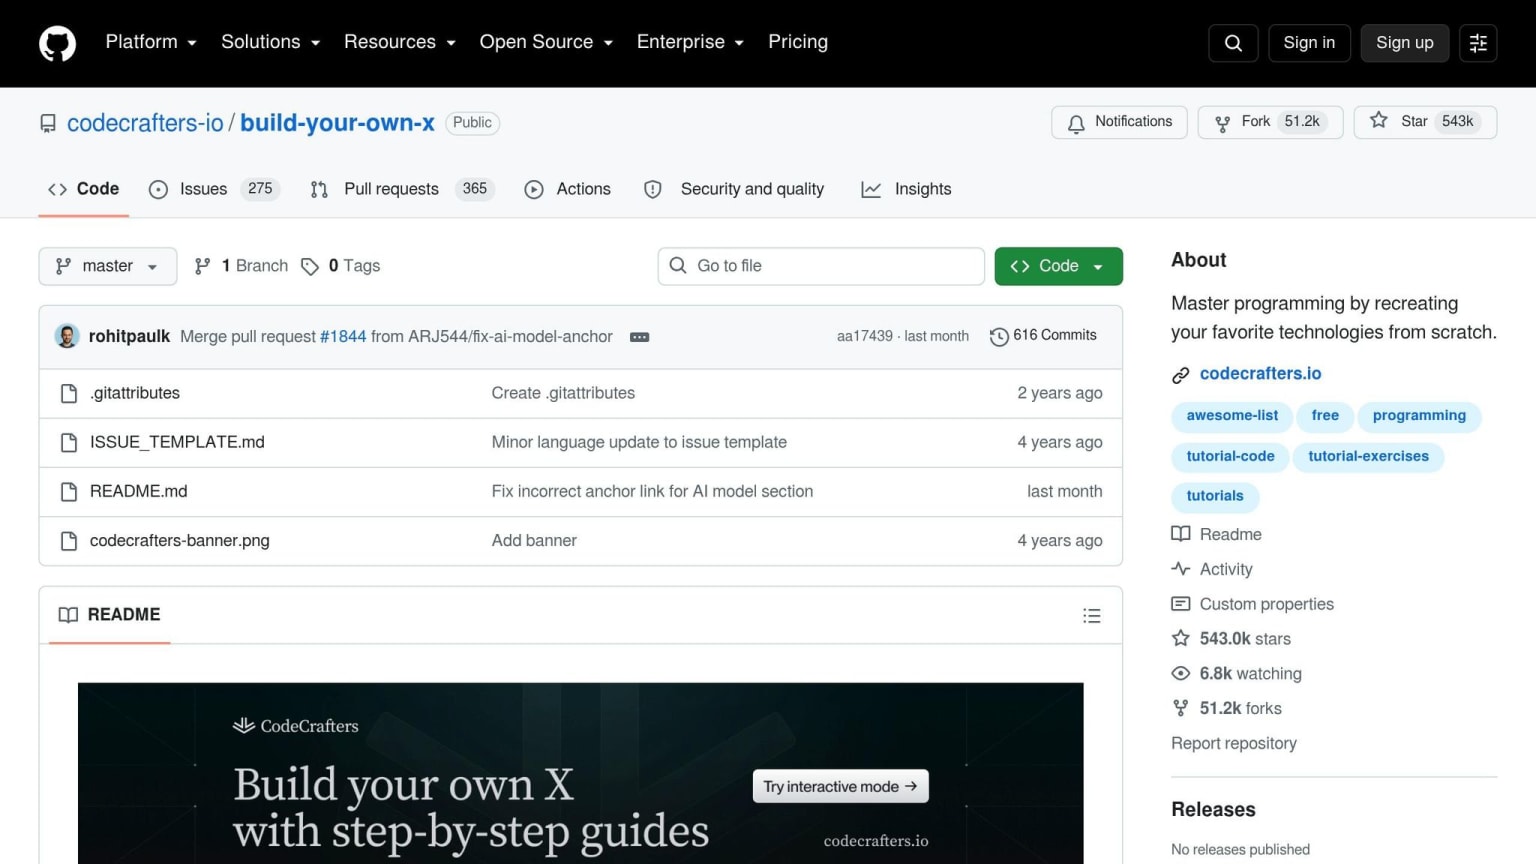Screen dimensions: 1536x864
Task: Click the Sign in button
Action: pyautogui.click(x=1309, y=43)
